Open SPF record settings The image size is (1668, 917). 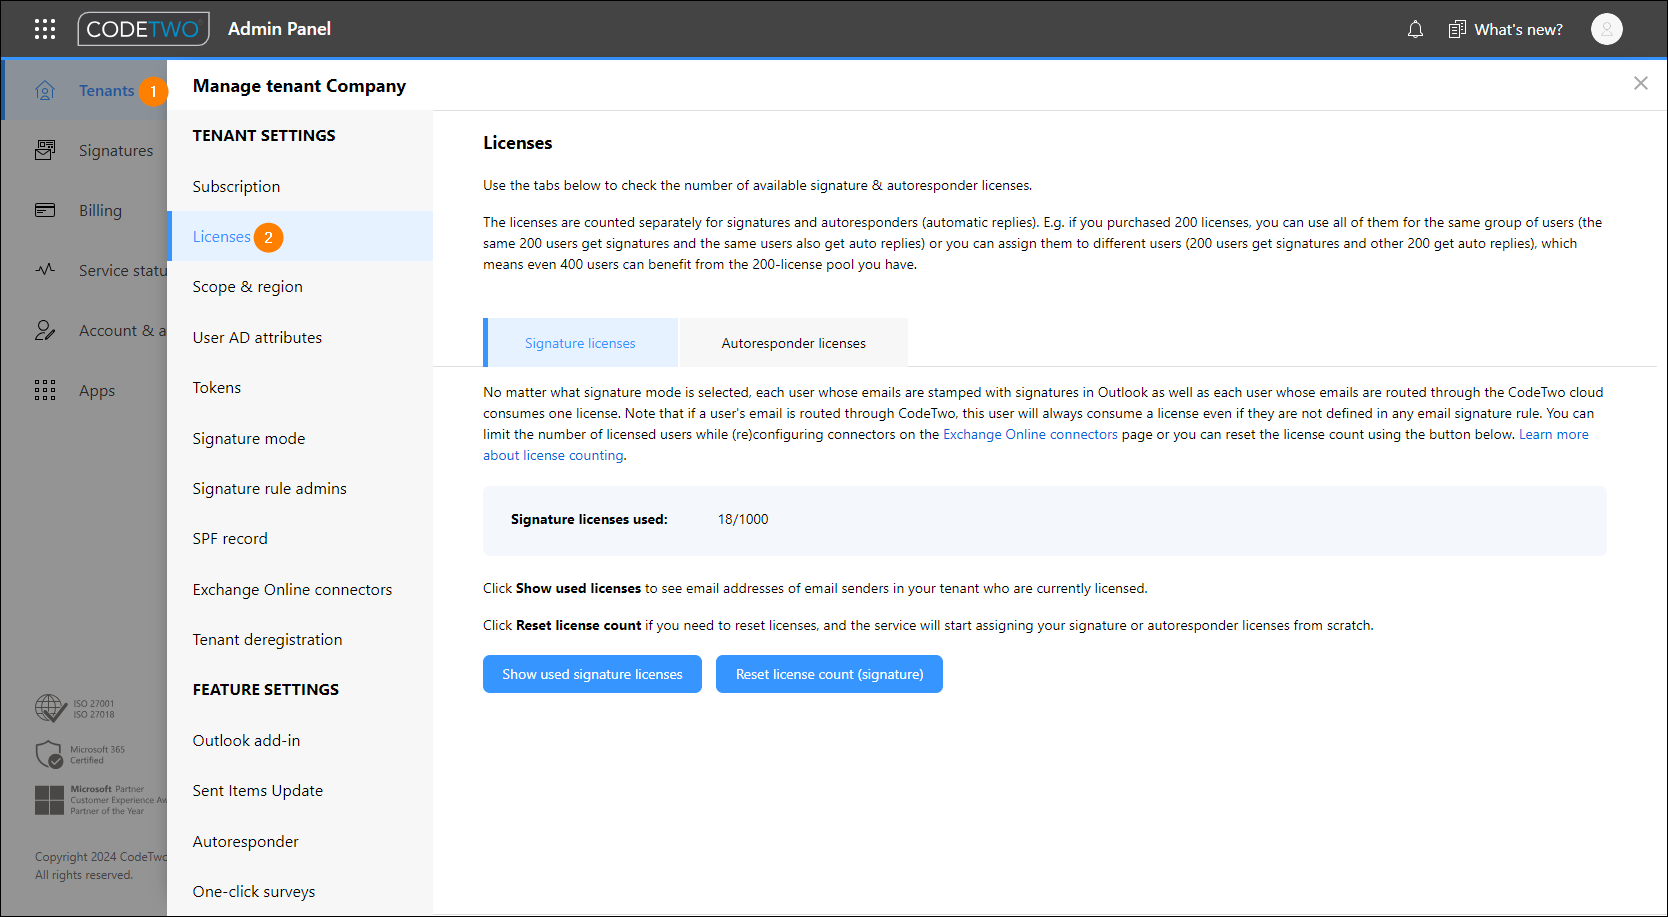coord(230,538)
